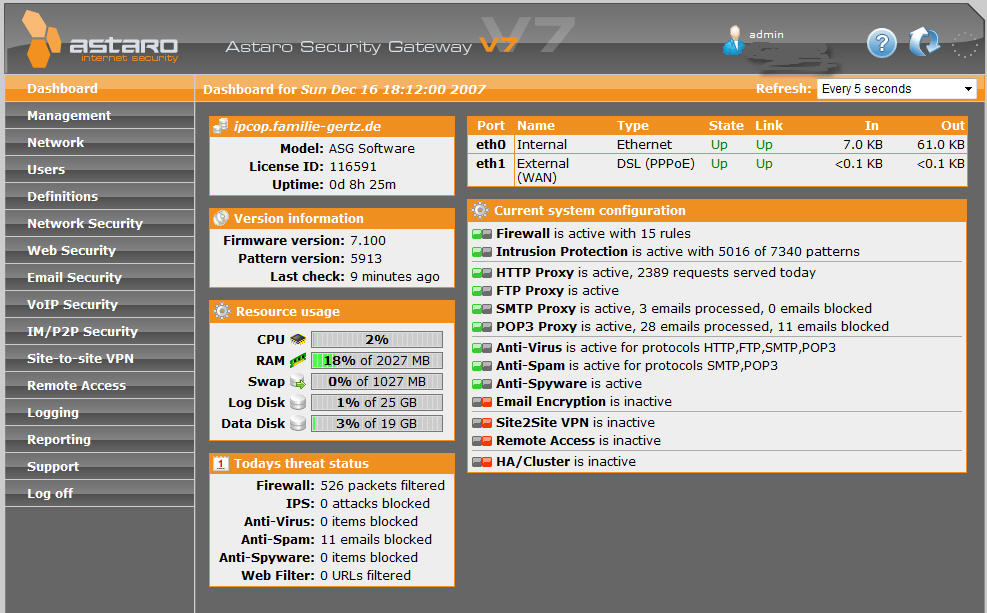This screenshot has width=987, height=613.
Task: Click the Log Disk icon
Action: click(x=298, y=402)
